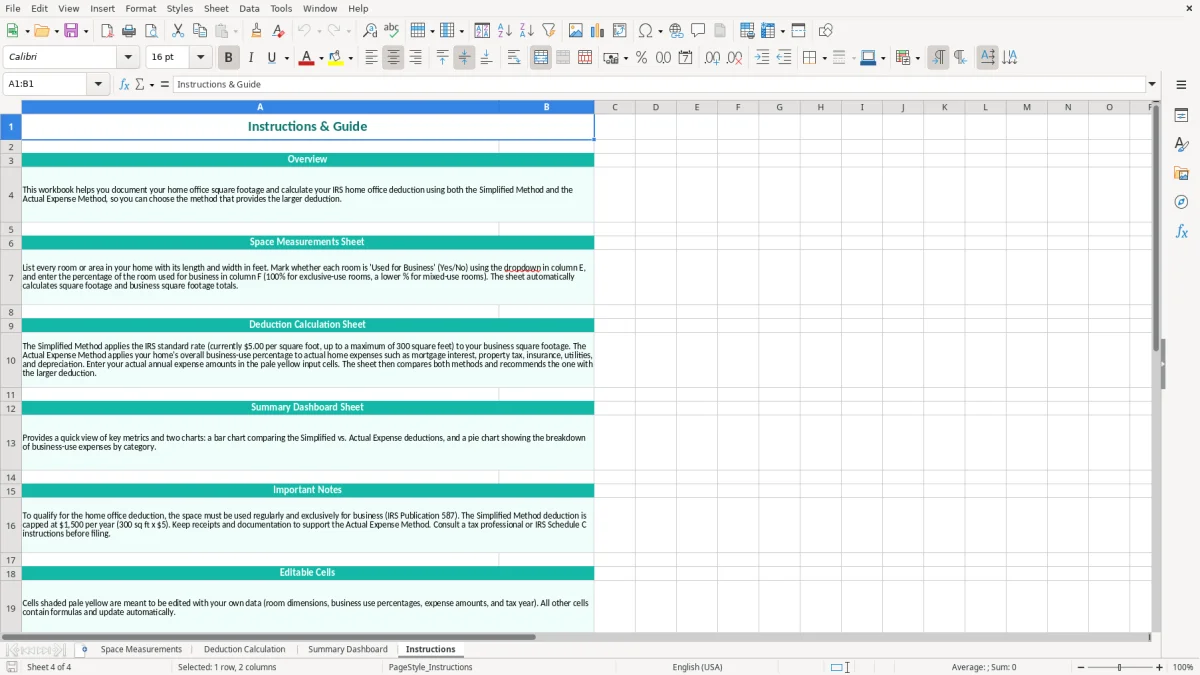Insert a chart
This screenshot has height=675, width=1200.
[598, 31]
